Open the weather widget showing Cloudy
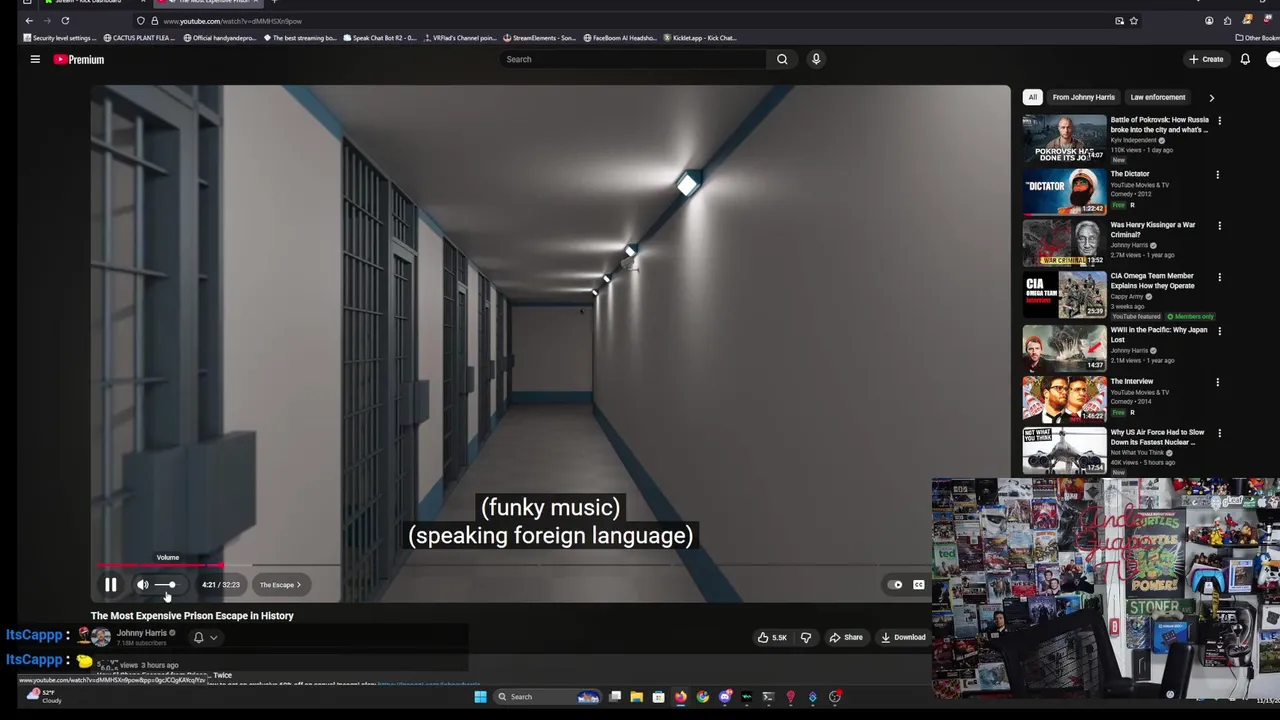 pos(45,696)
